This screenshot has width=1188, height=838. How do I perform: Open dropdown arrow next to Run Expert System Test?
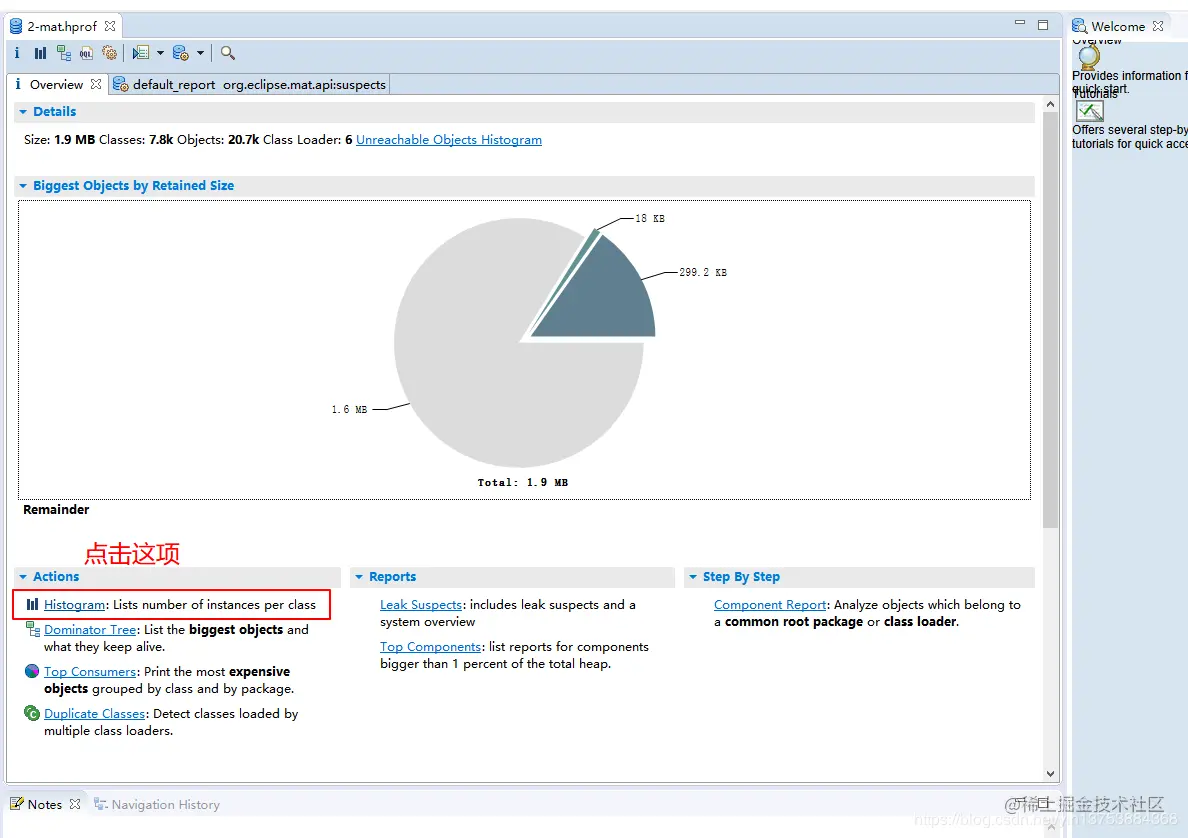tap(160, 53)
